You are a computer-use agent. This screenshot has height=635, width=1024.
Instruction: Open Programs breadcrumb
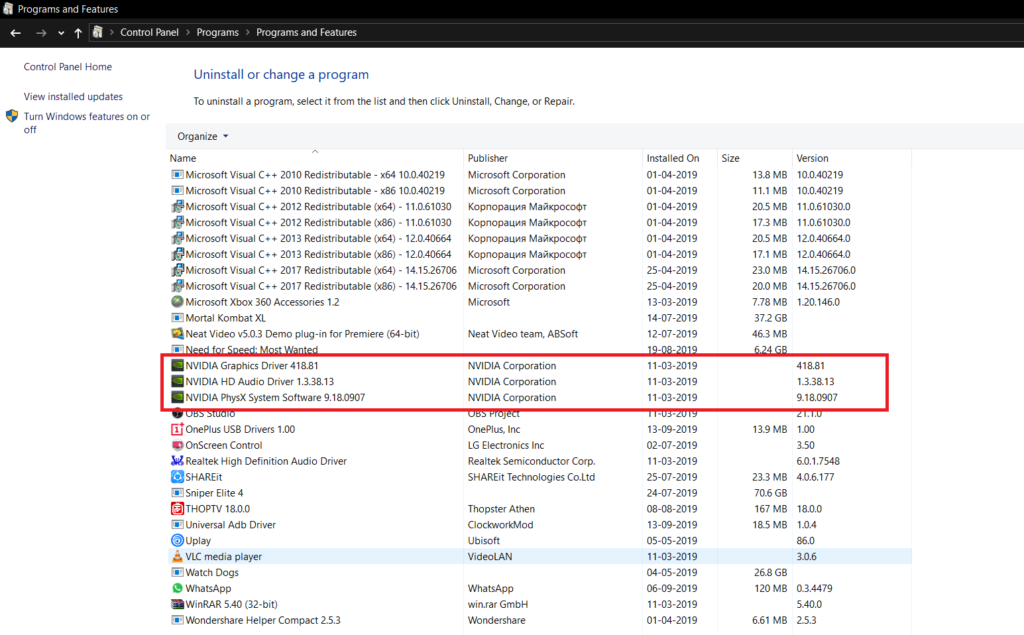217,32
